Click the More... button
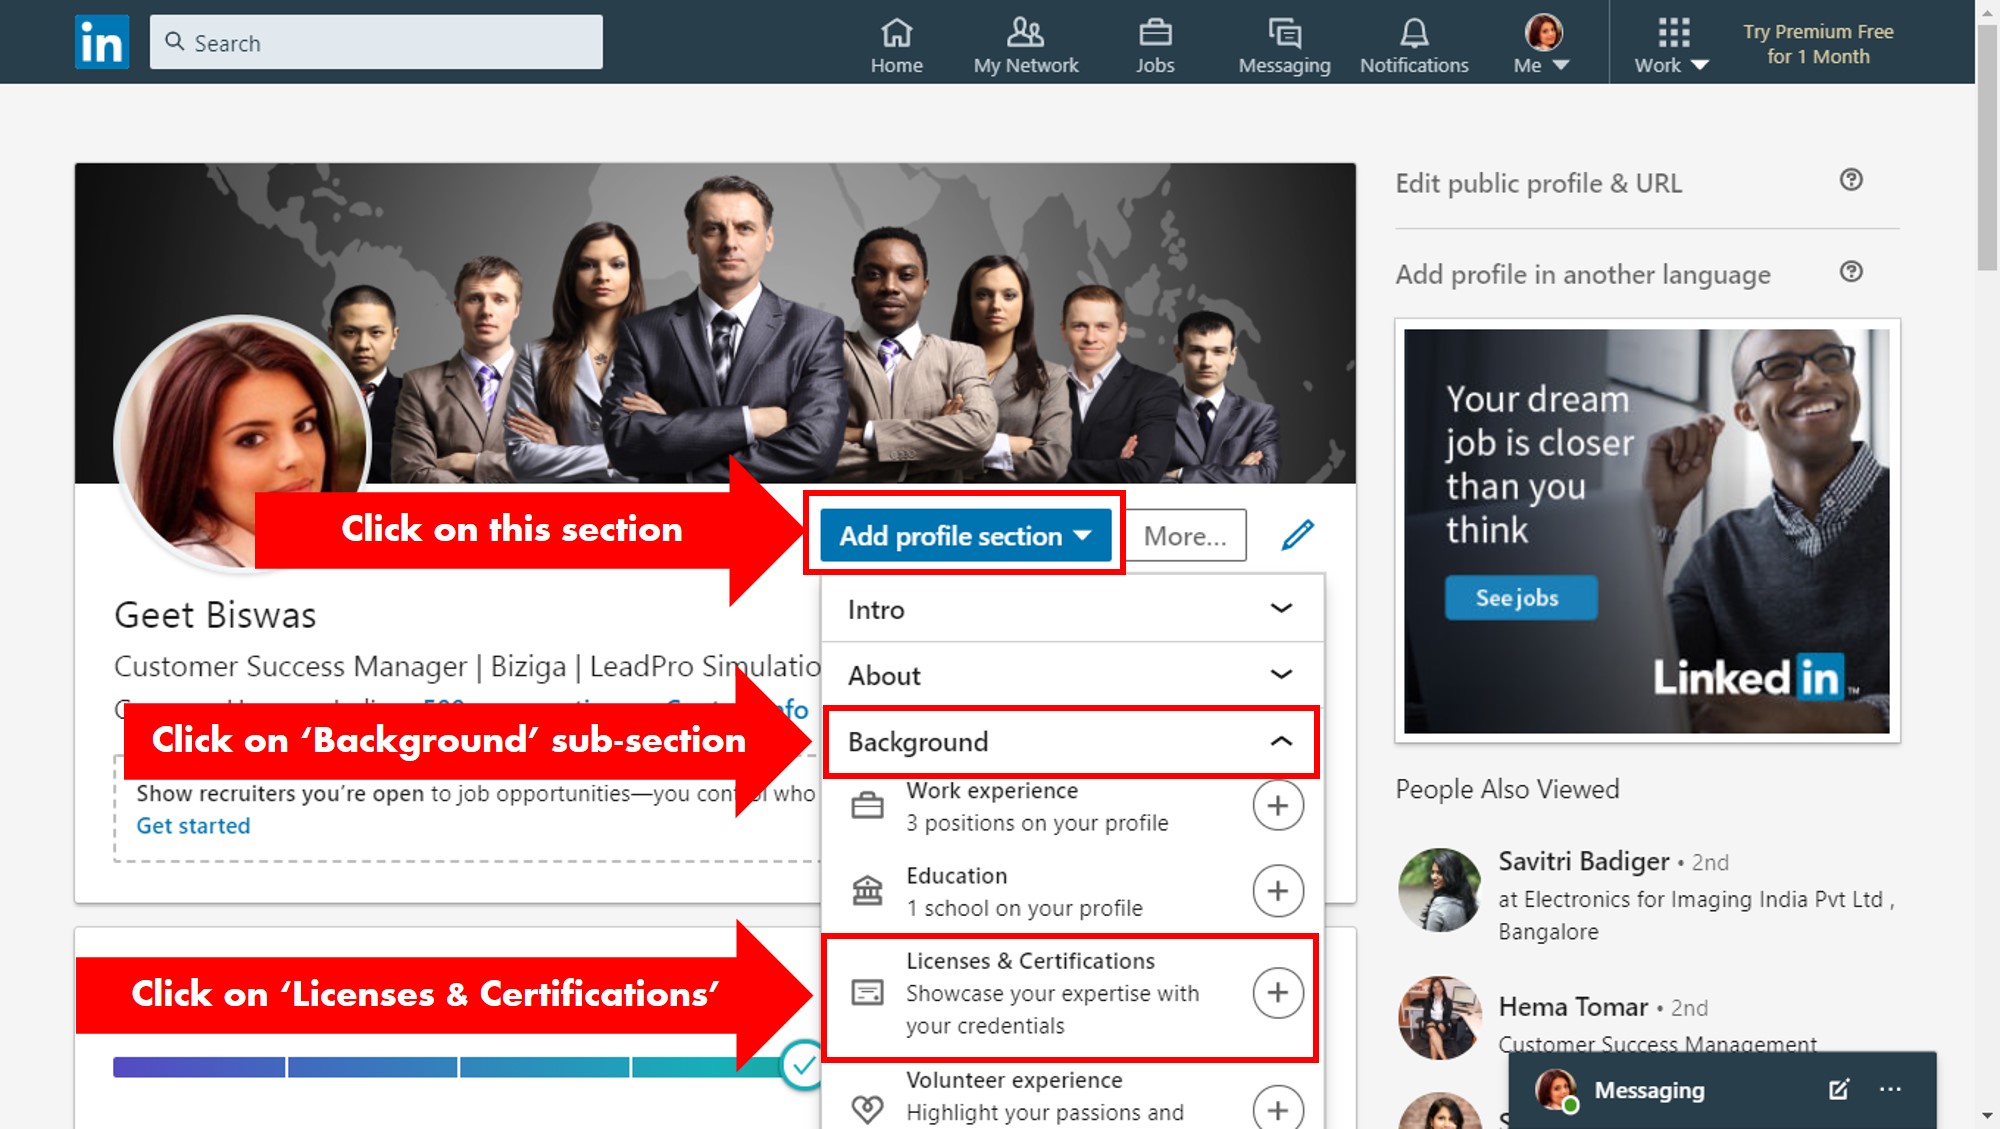 click(1185, 535)
